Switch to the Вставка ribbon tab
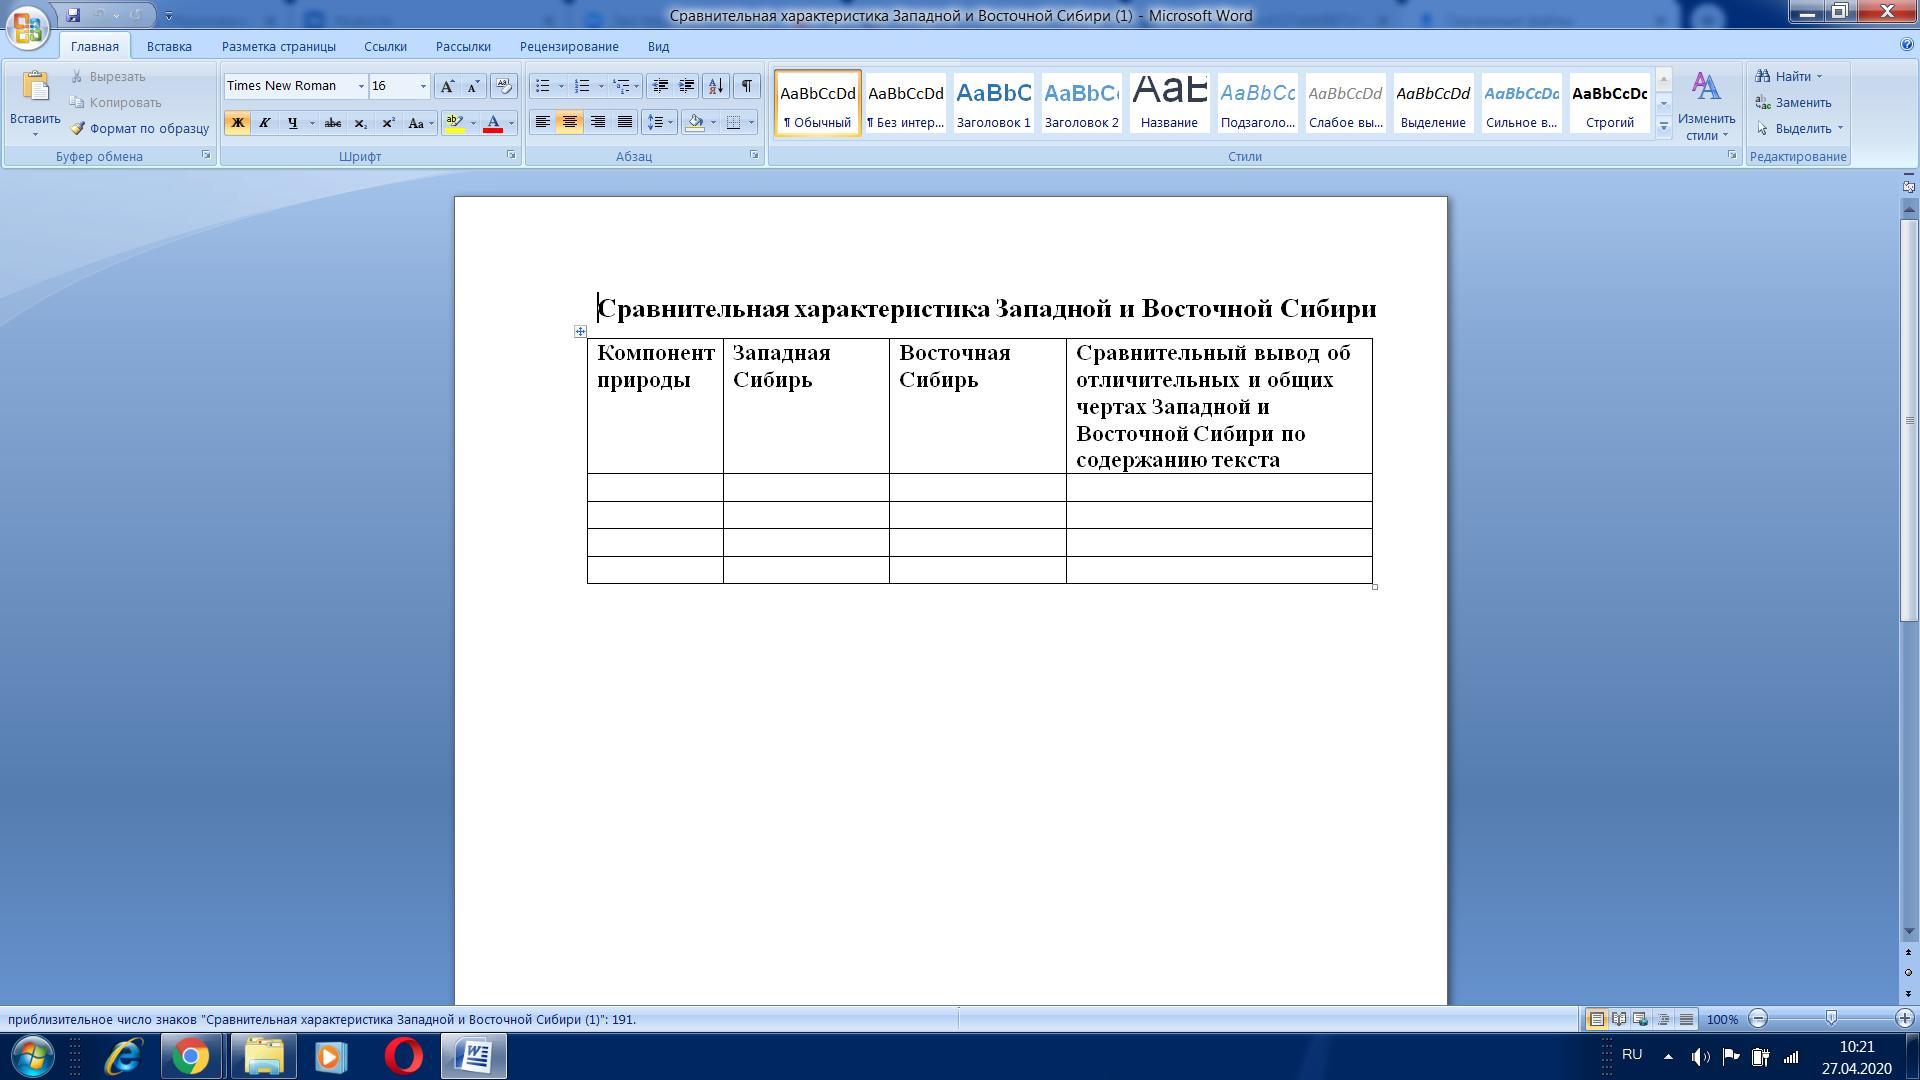This screenshot has height=1080, width=1920. coord(168,46)
